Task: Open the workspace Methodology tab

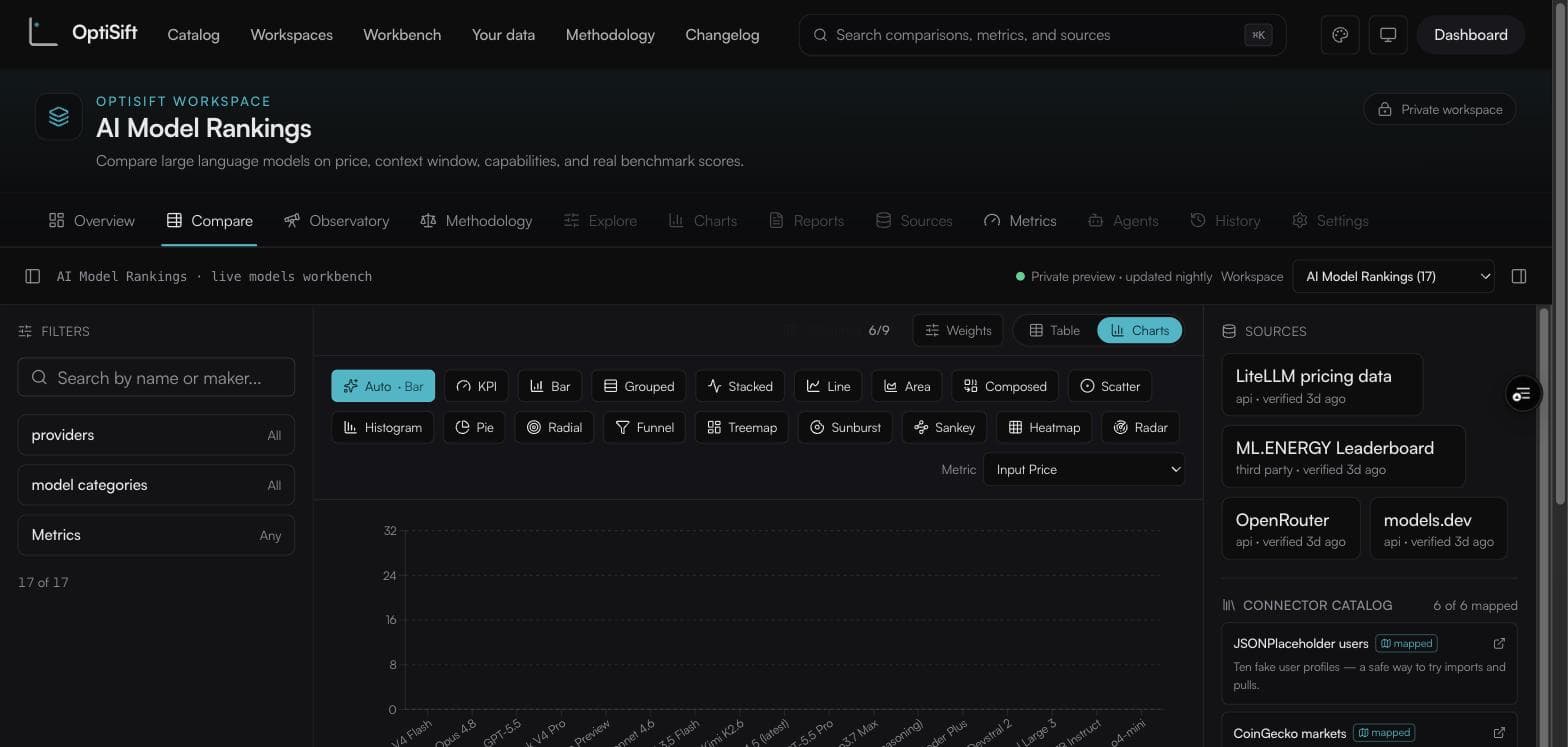Action: (476, 220)
